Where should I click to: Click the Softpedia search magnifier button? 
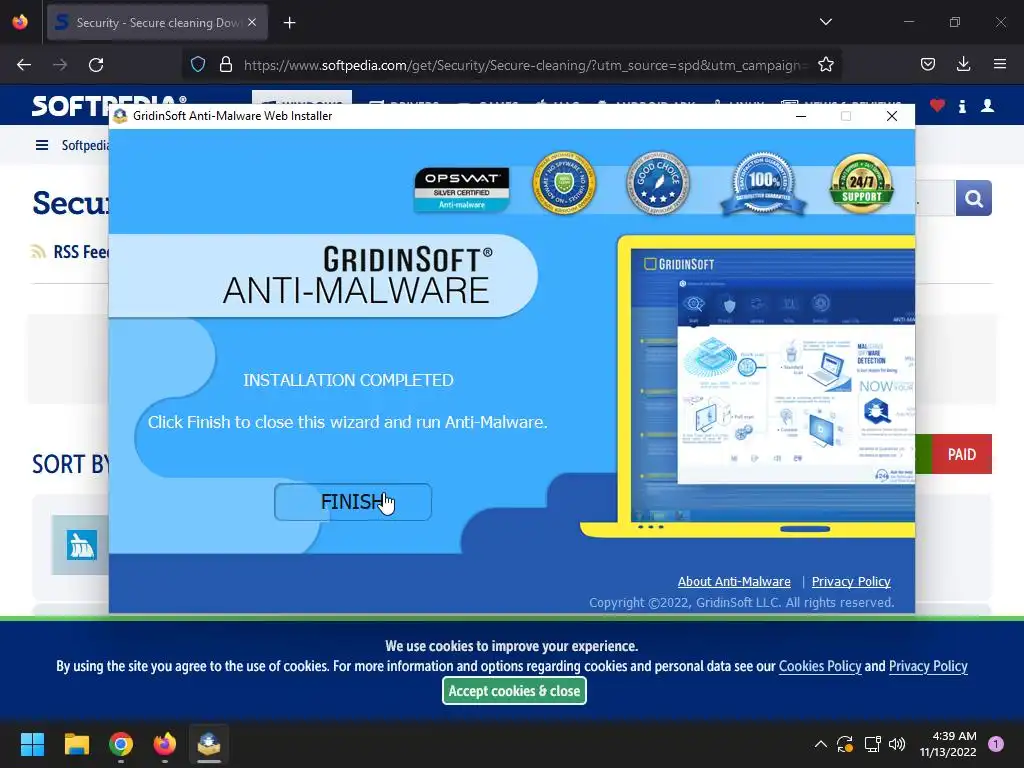tap(973, 198)
